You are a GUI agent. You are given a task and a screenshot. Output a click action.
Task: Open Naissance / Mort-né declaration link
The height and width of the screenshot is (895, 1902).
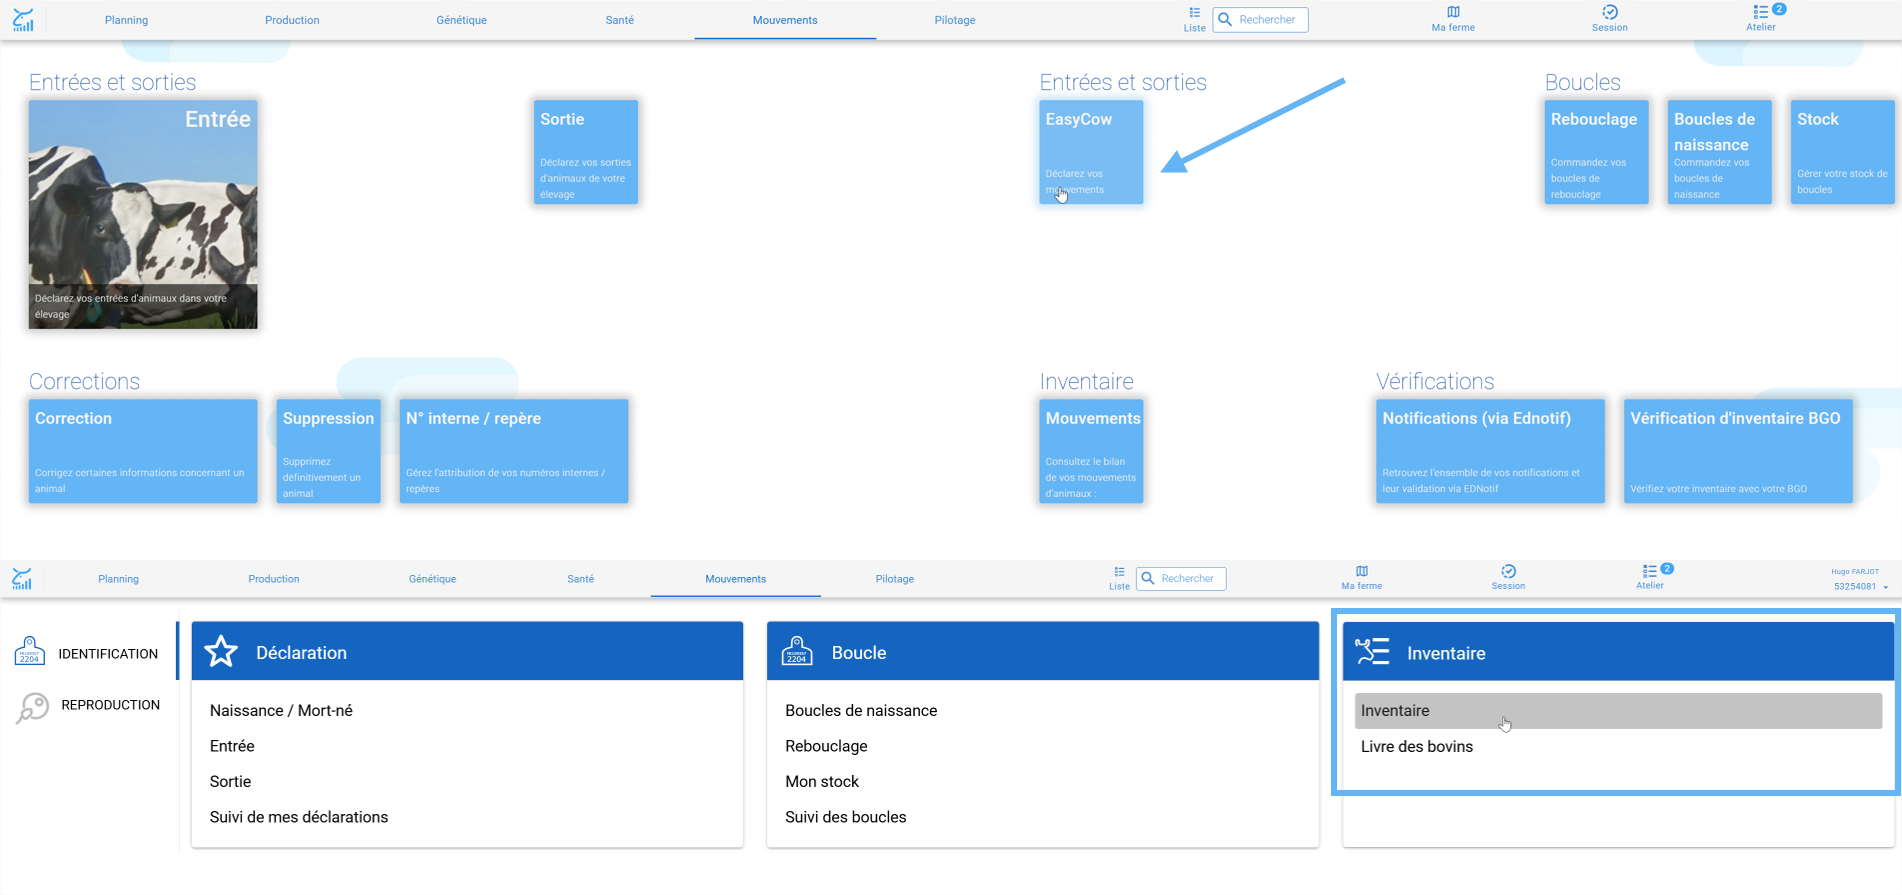(x=281, y=711)
